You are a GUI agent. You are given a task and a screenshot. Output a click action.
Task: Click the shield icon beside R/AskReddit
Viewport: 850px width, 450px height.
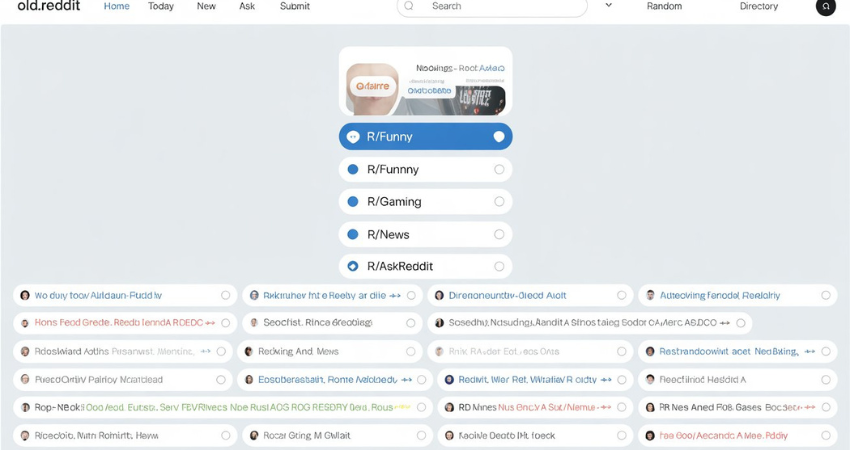pos(353,266)
